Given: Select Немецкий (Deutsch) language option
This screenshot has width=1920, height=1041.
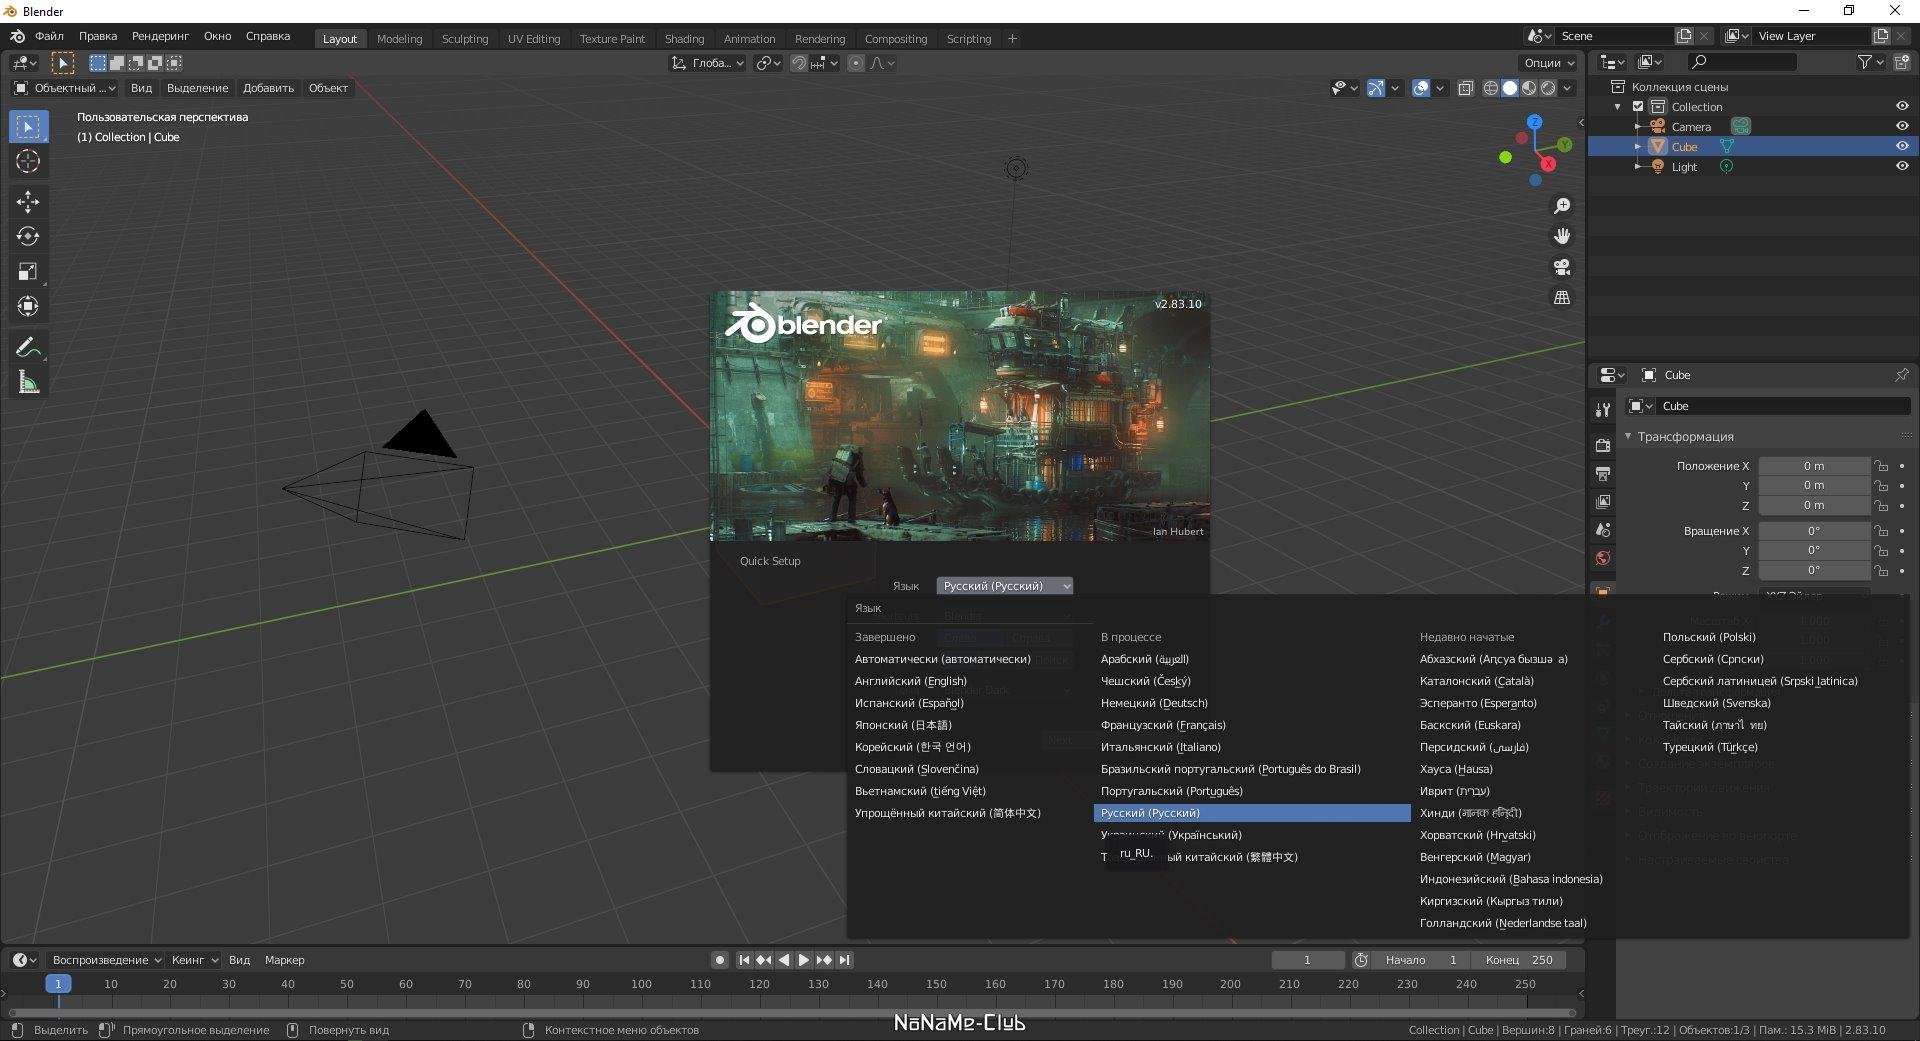Looking at the screenshot, I should [x=1154, y=703].
